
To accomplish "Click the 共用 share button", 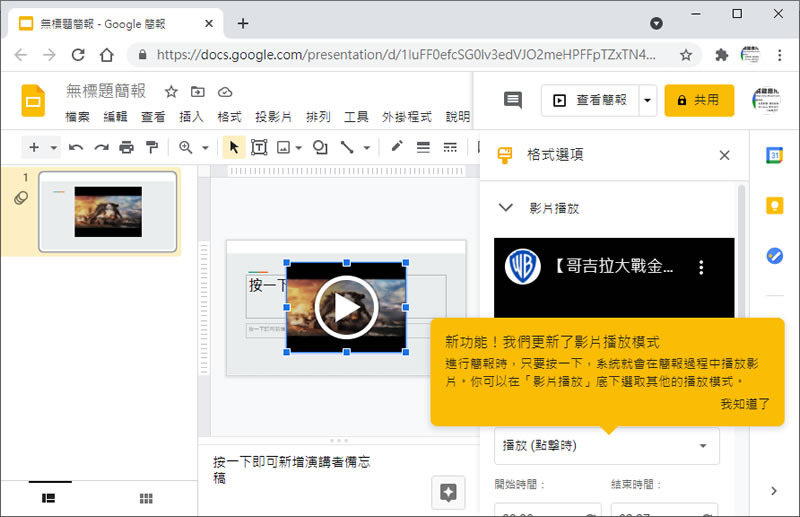I will pyautogui.click(x=699, y=100).
